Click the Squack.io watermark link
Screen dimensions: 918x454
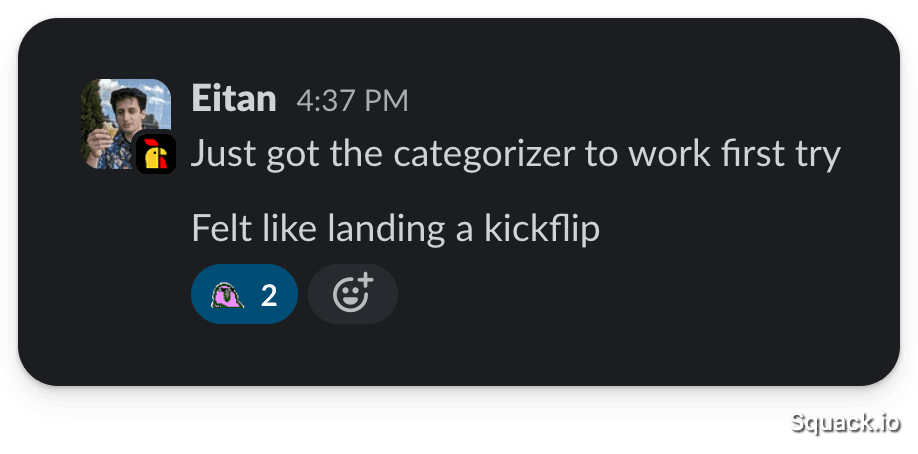[x=844, y=422]
